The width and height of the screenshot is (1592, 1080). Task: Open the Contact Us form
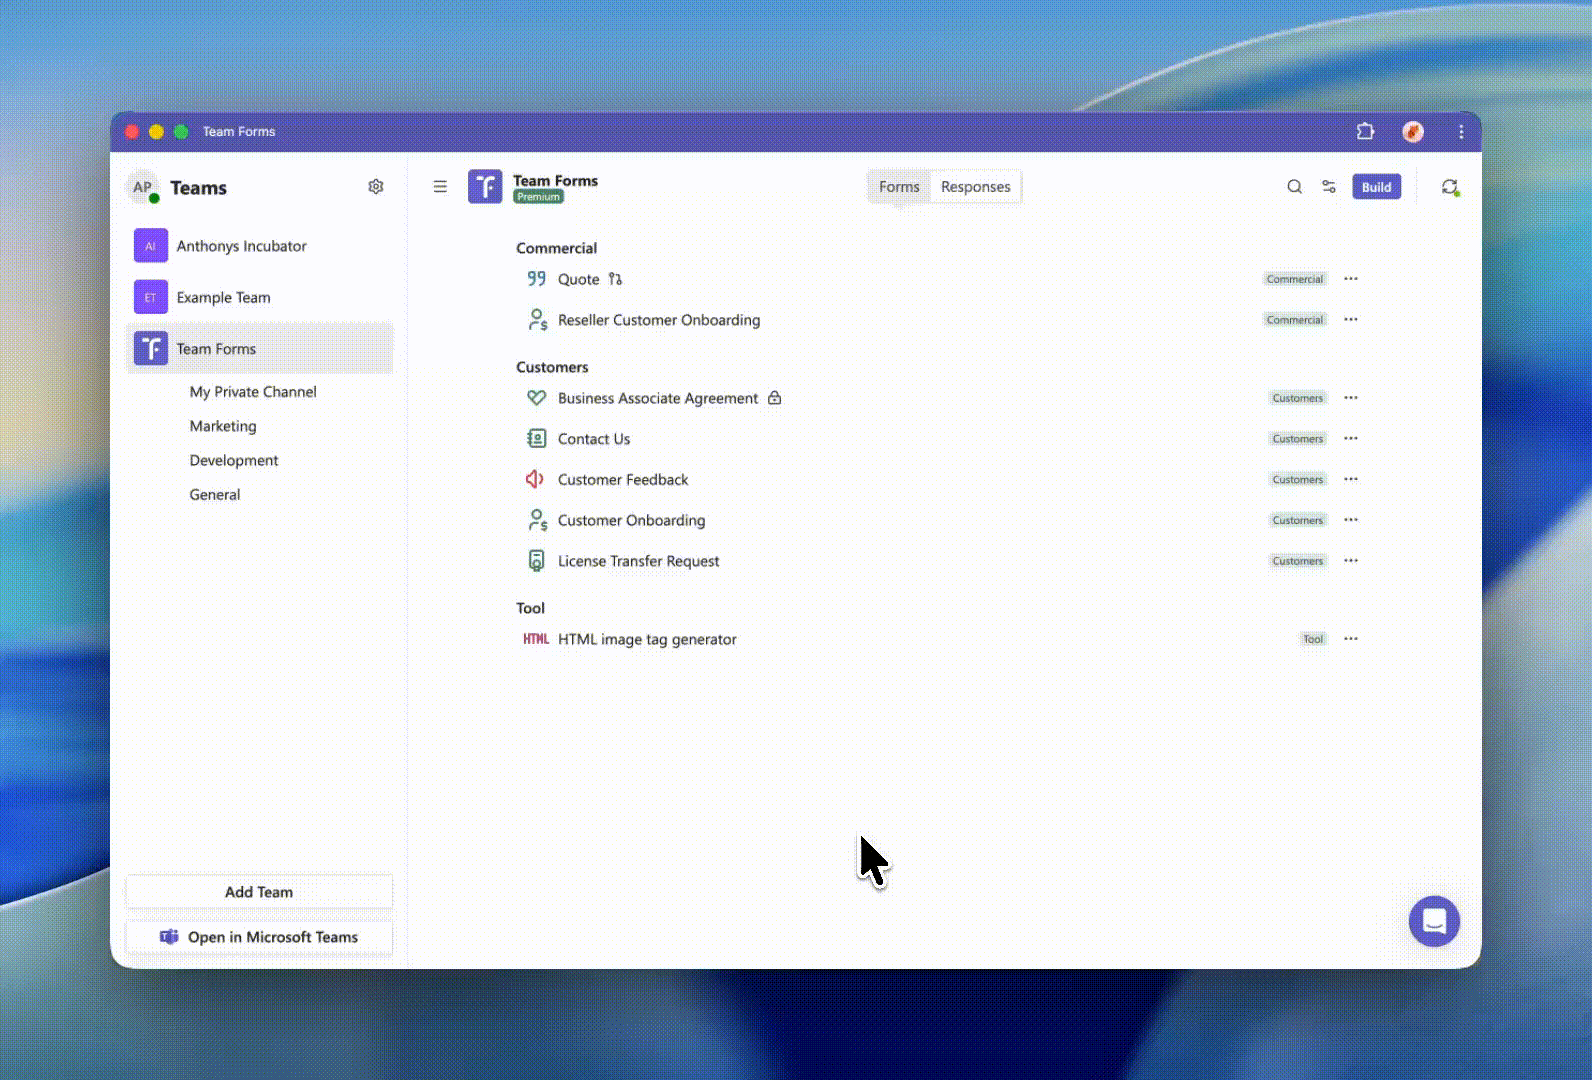[x=594, y=439]
